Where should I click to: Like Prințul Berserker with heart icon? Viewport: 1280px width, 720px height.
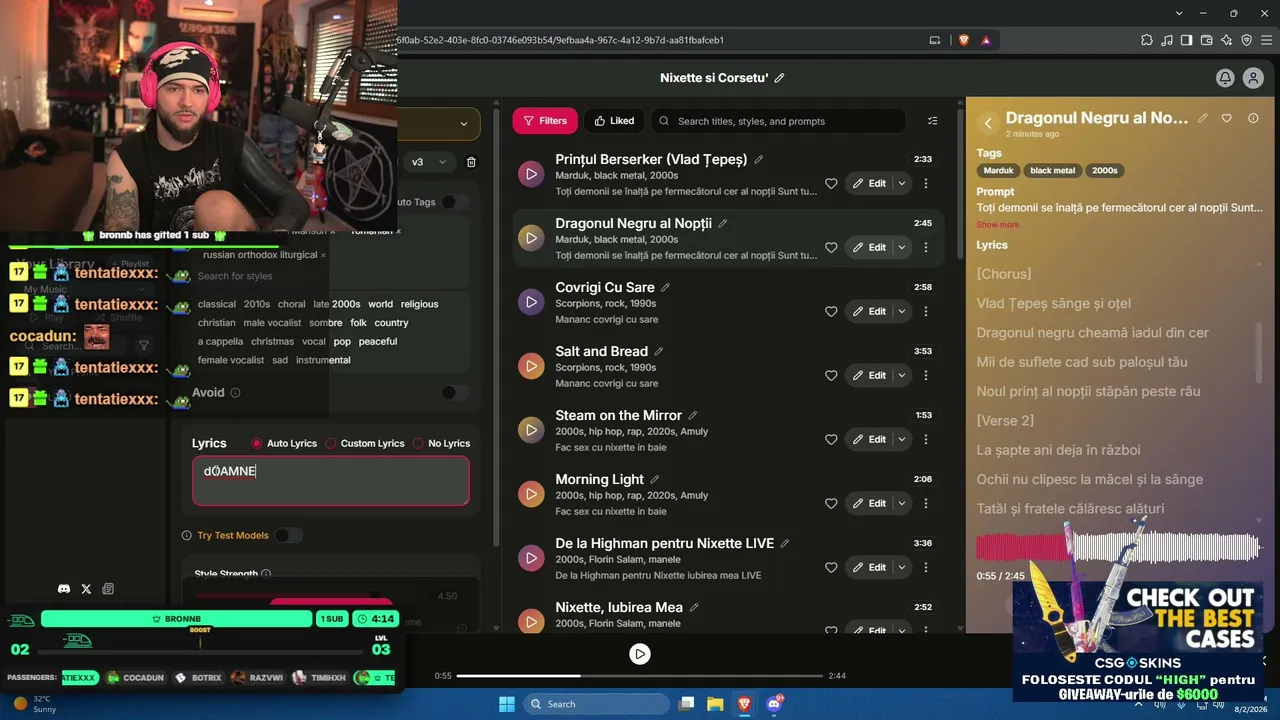pyautogui.click(x=831, y=184)
